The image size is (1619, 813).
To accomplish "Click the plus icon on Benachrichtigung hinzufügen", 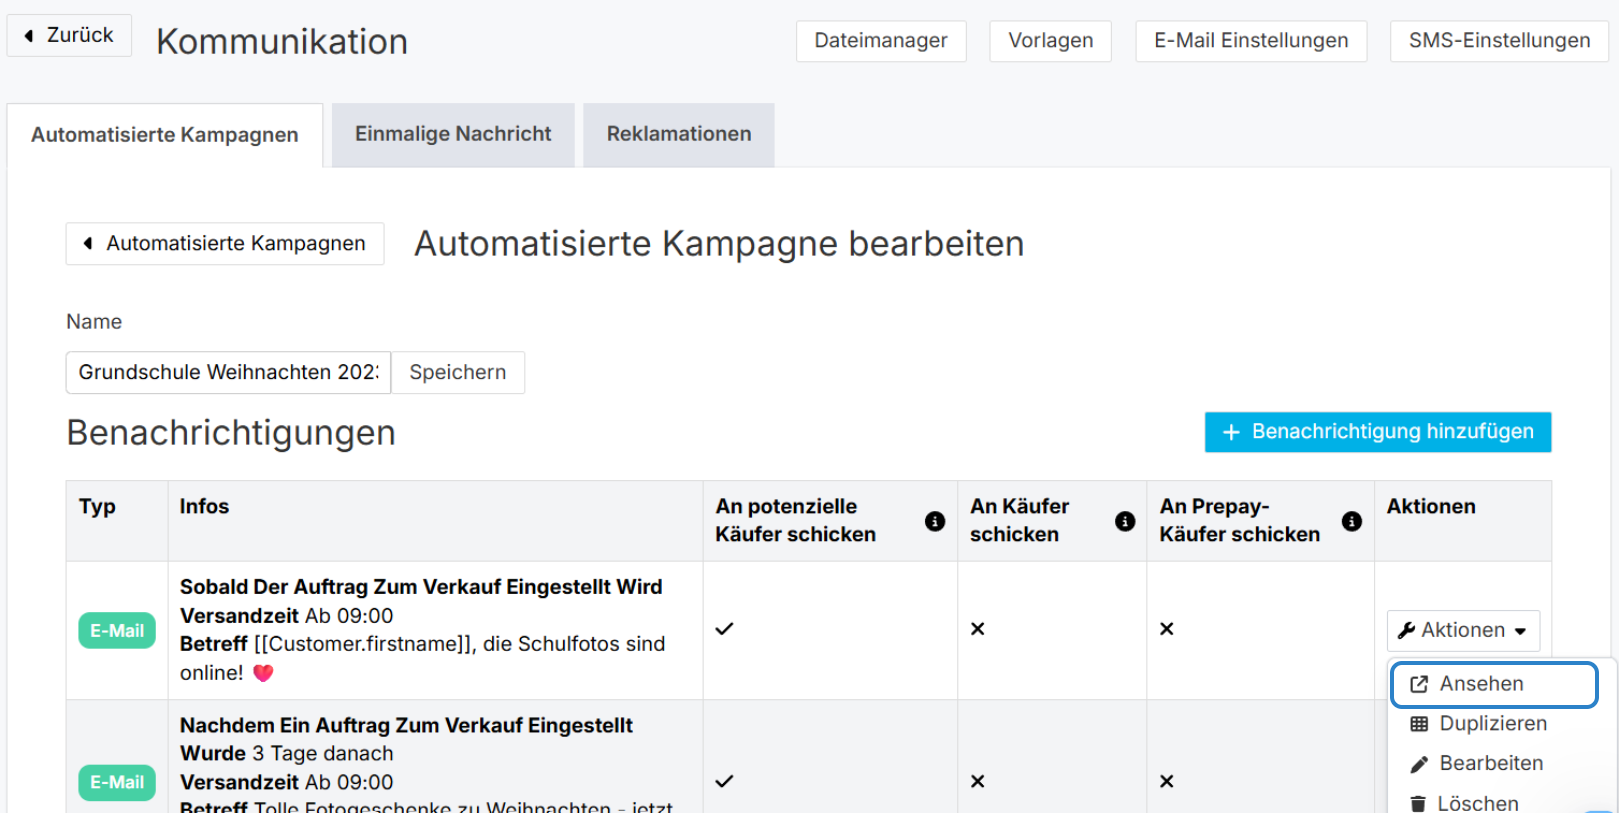I will click(1231, 432).
